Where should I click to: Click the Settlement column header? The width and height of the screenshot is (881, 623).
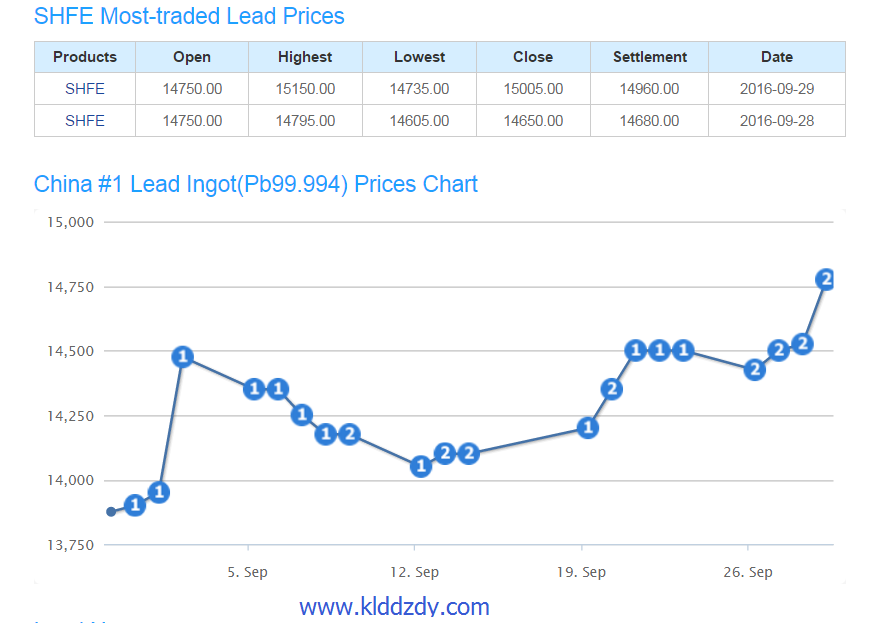coord(650,57)
